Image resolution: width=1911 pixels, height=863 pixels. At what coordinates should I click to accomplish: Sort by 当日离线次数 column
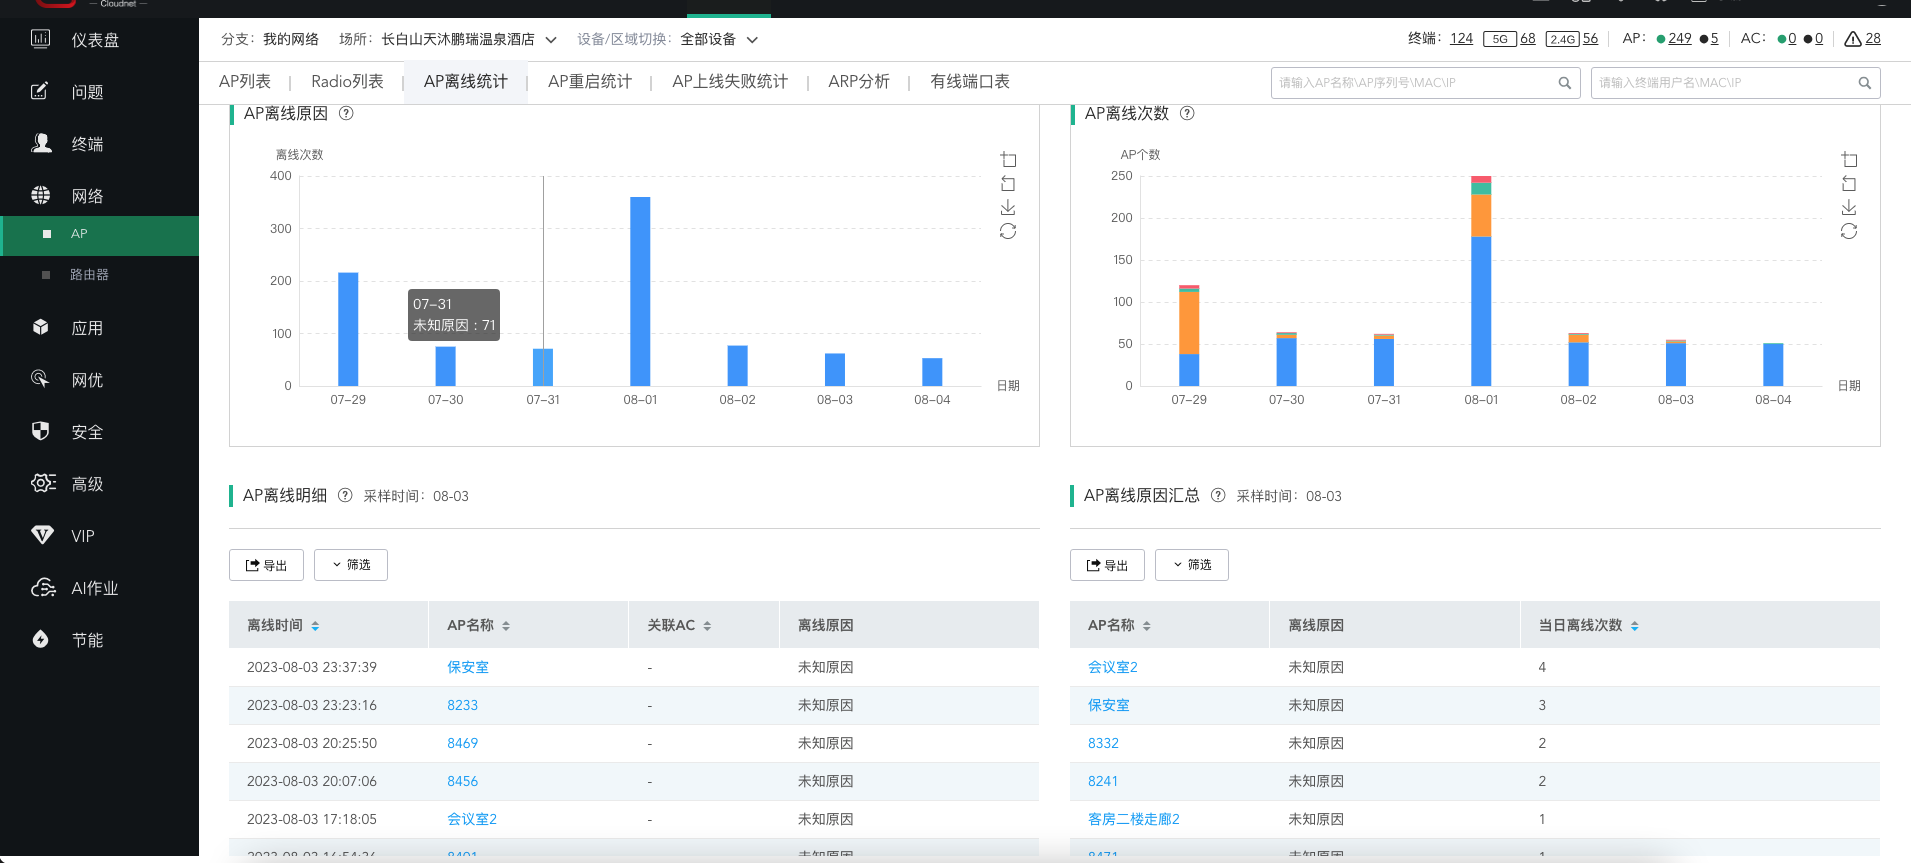click(1634, 626)
